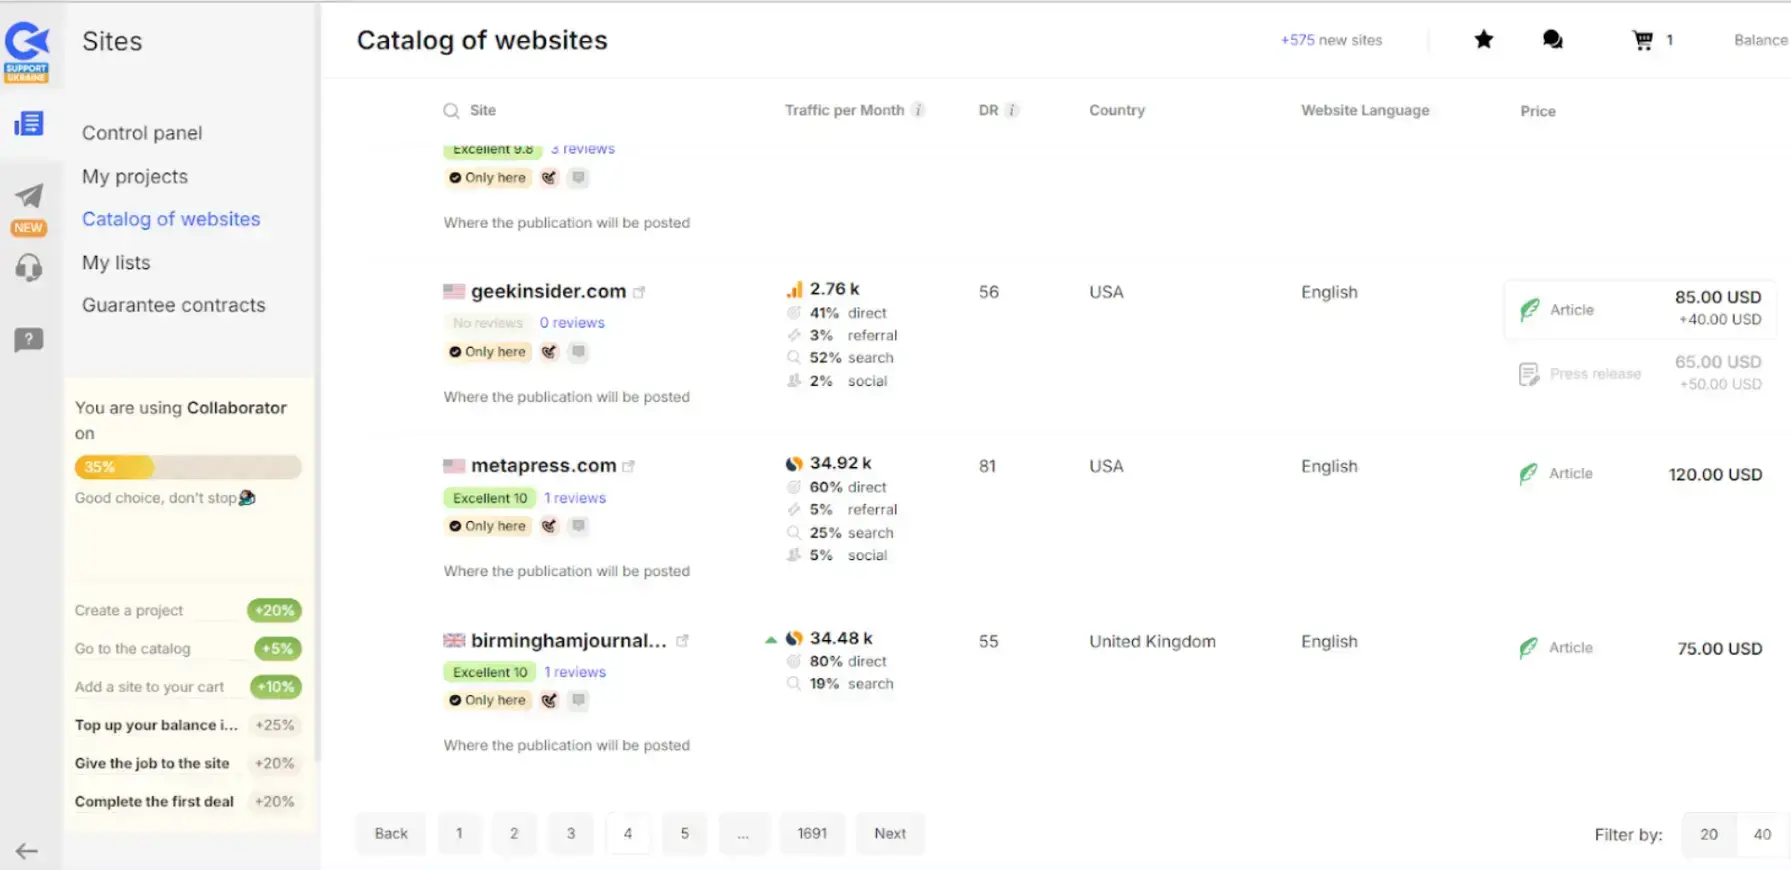Expand the Top up your balance step
The width and height of the screenshot is (1791, 870).
(x=156, y=725)
